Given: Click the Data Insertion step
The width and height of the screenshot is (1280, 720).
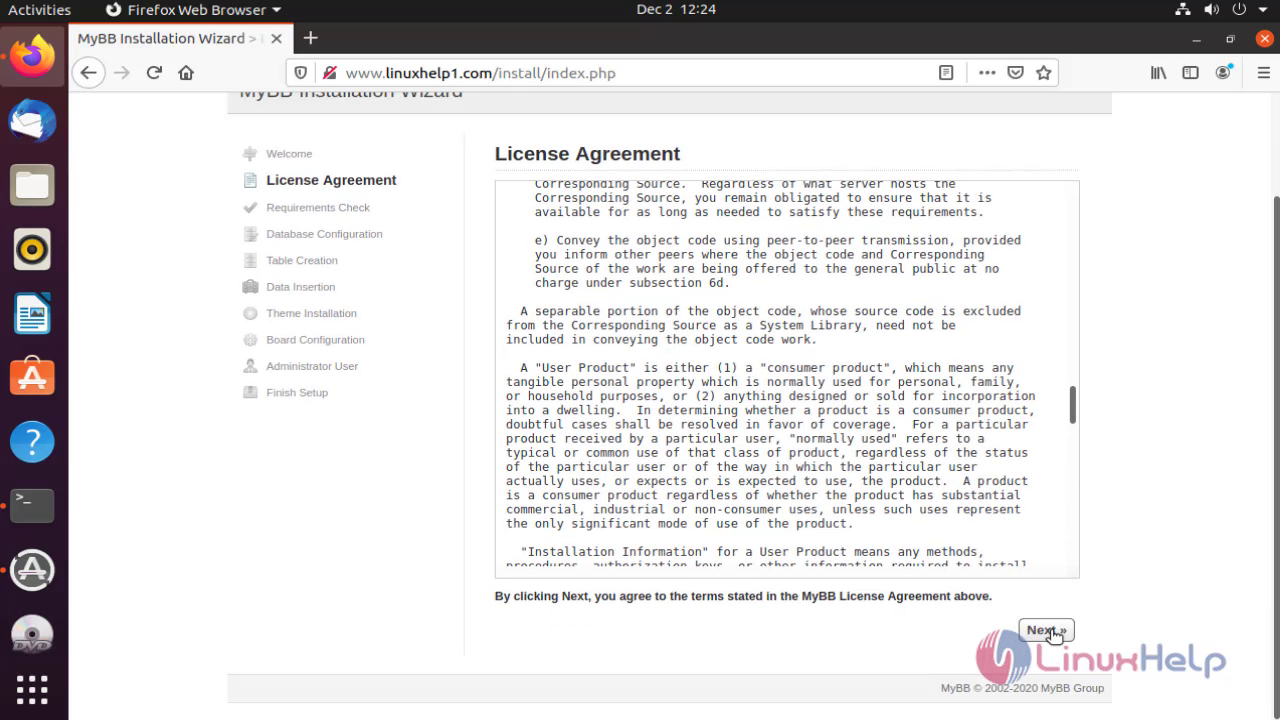Looking at the screenshot, I should [x=300, y=287].
